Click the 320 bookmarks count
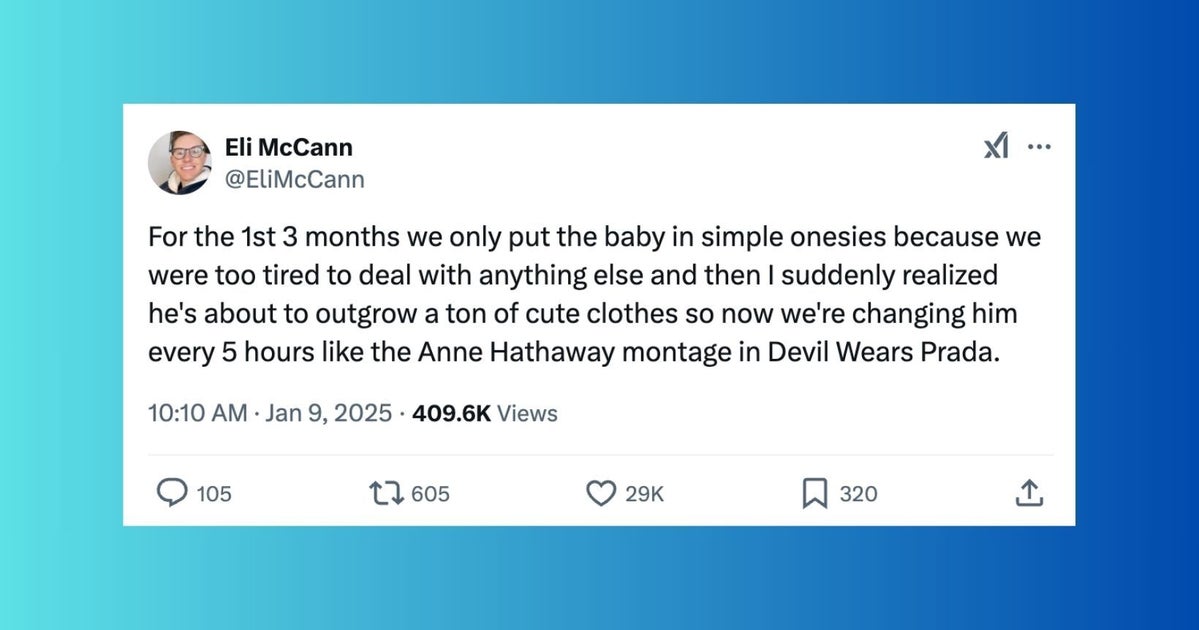 (x=858, y=494)
